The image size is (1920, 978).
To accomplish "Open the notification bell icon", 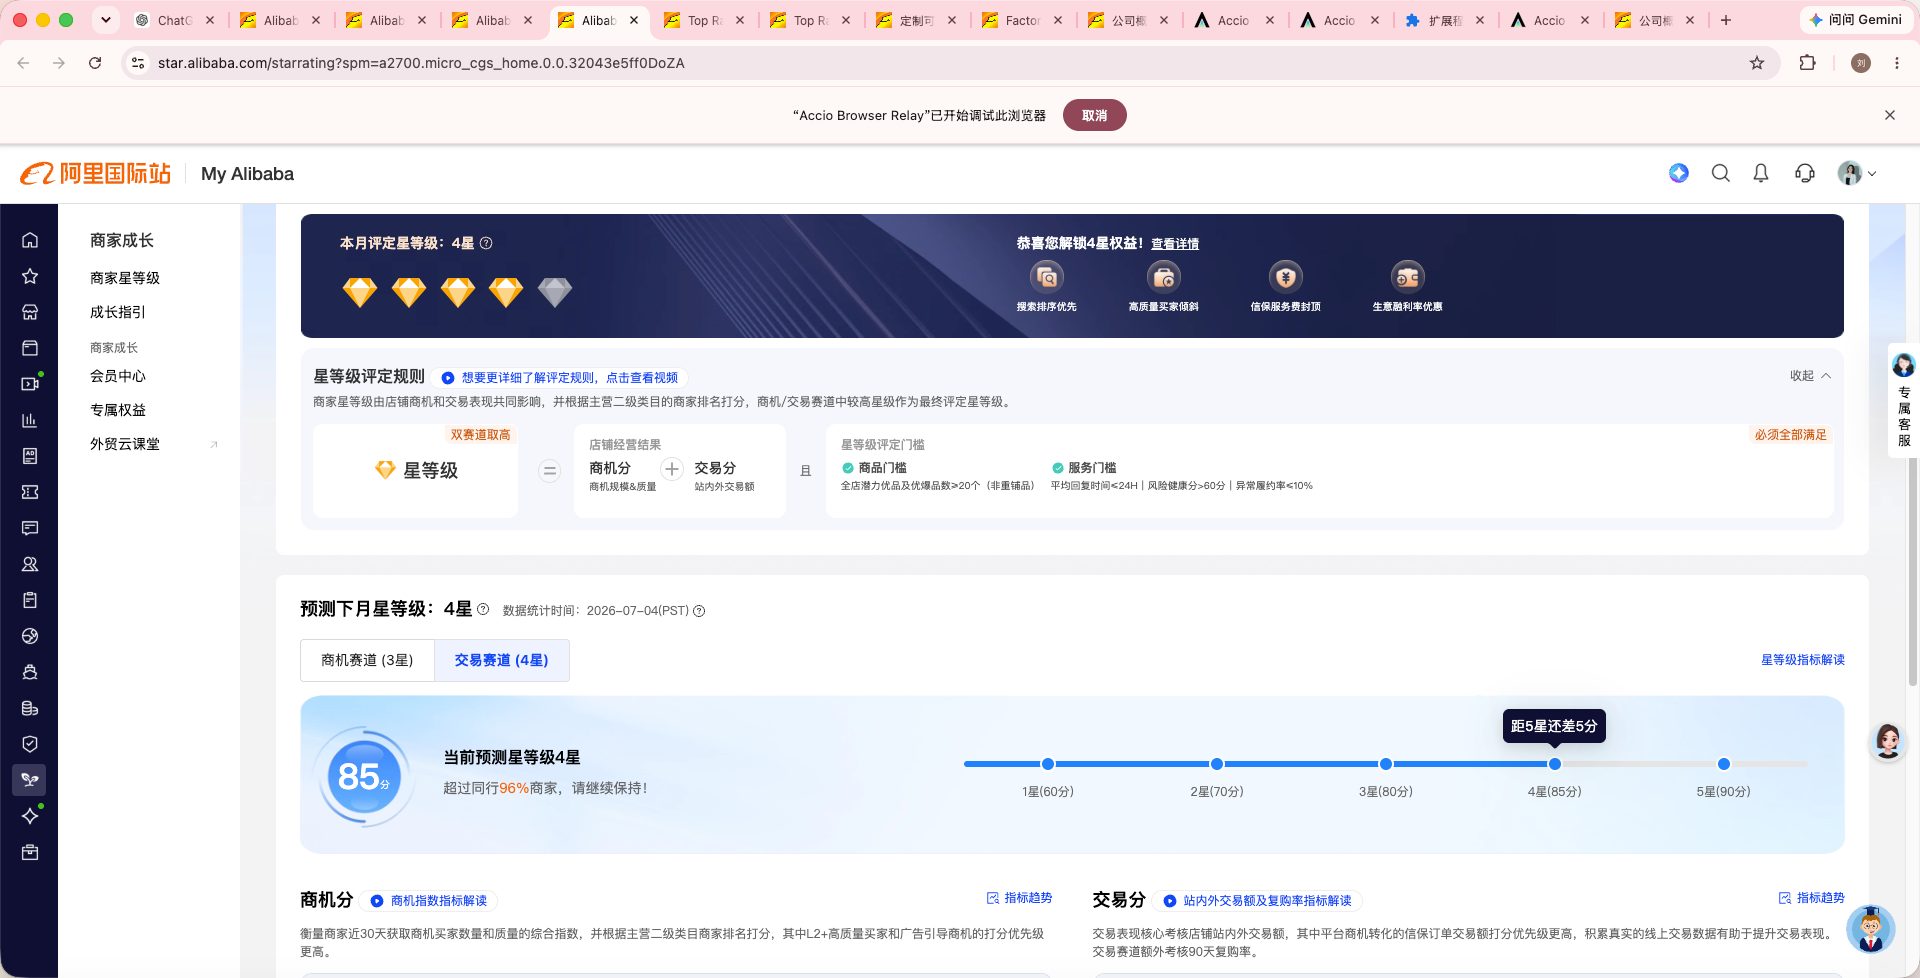I will (x=1761, y=173).
